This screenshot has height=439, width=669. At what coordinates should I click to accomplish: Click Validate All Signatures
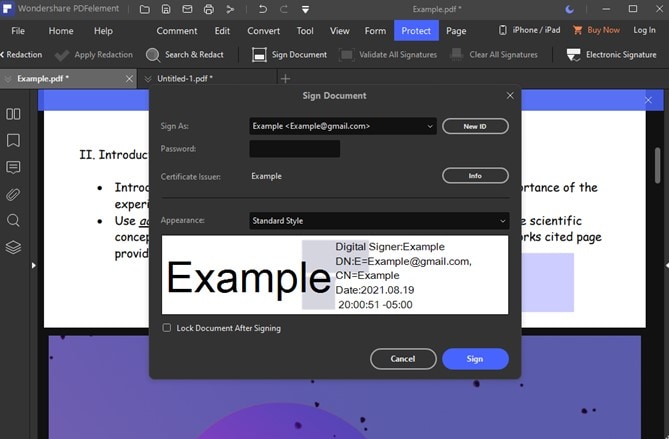pos(388,55)
